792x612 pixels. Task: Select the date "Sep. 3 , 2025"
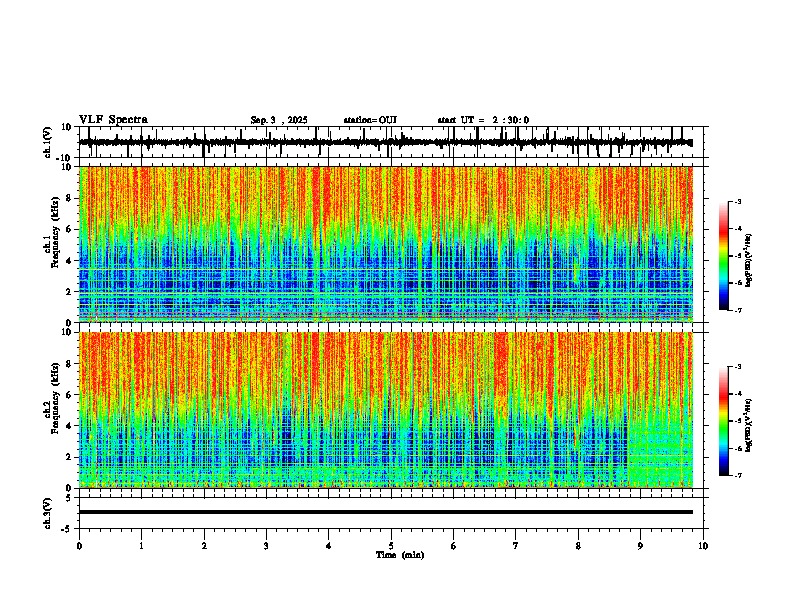[x=279, y=120]
